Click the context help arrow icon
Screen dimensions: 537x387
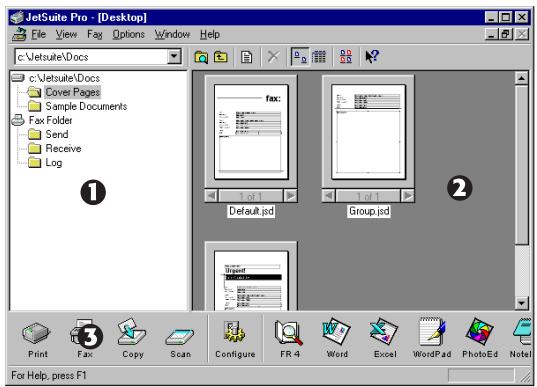point(372,57)
